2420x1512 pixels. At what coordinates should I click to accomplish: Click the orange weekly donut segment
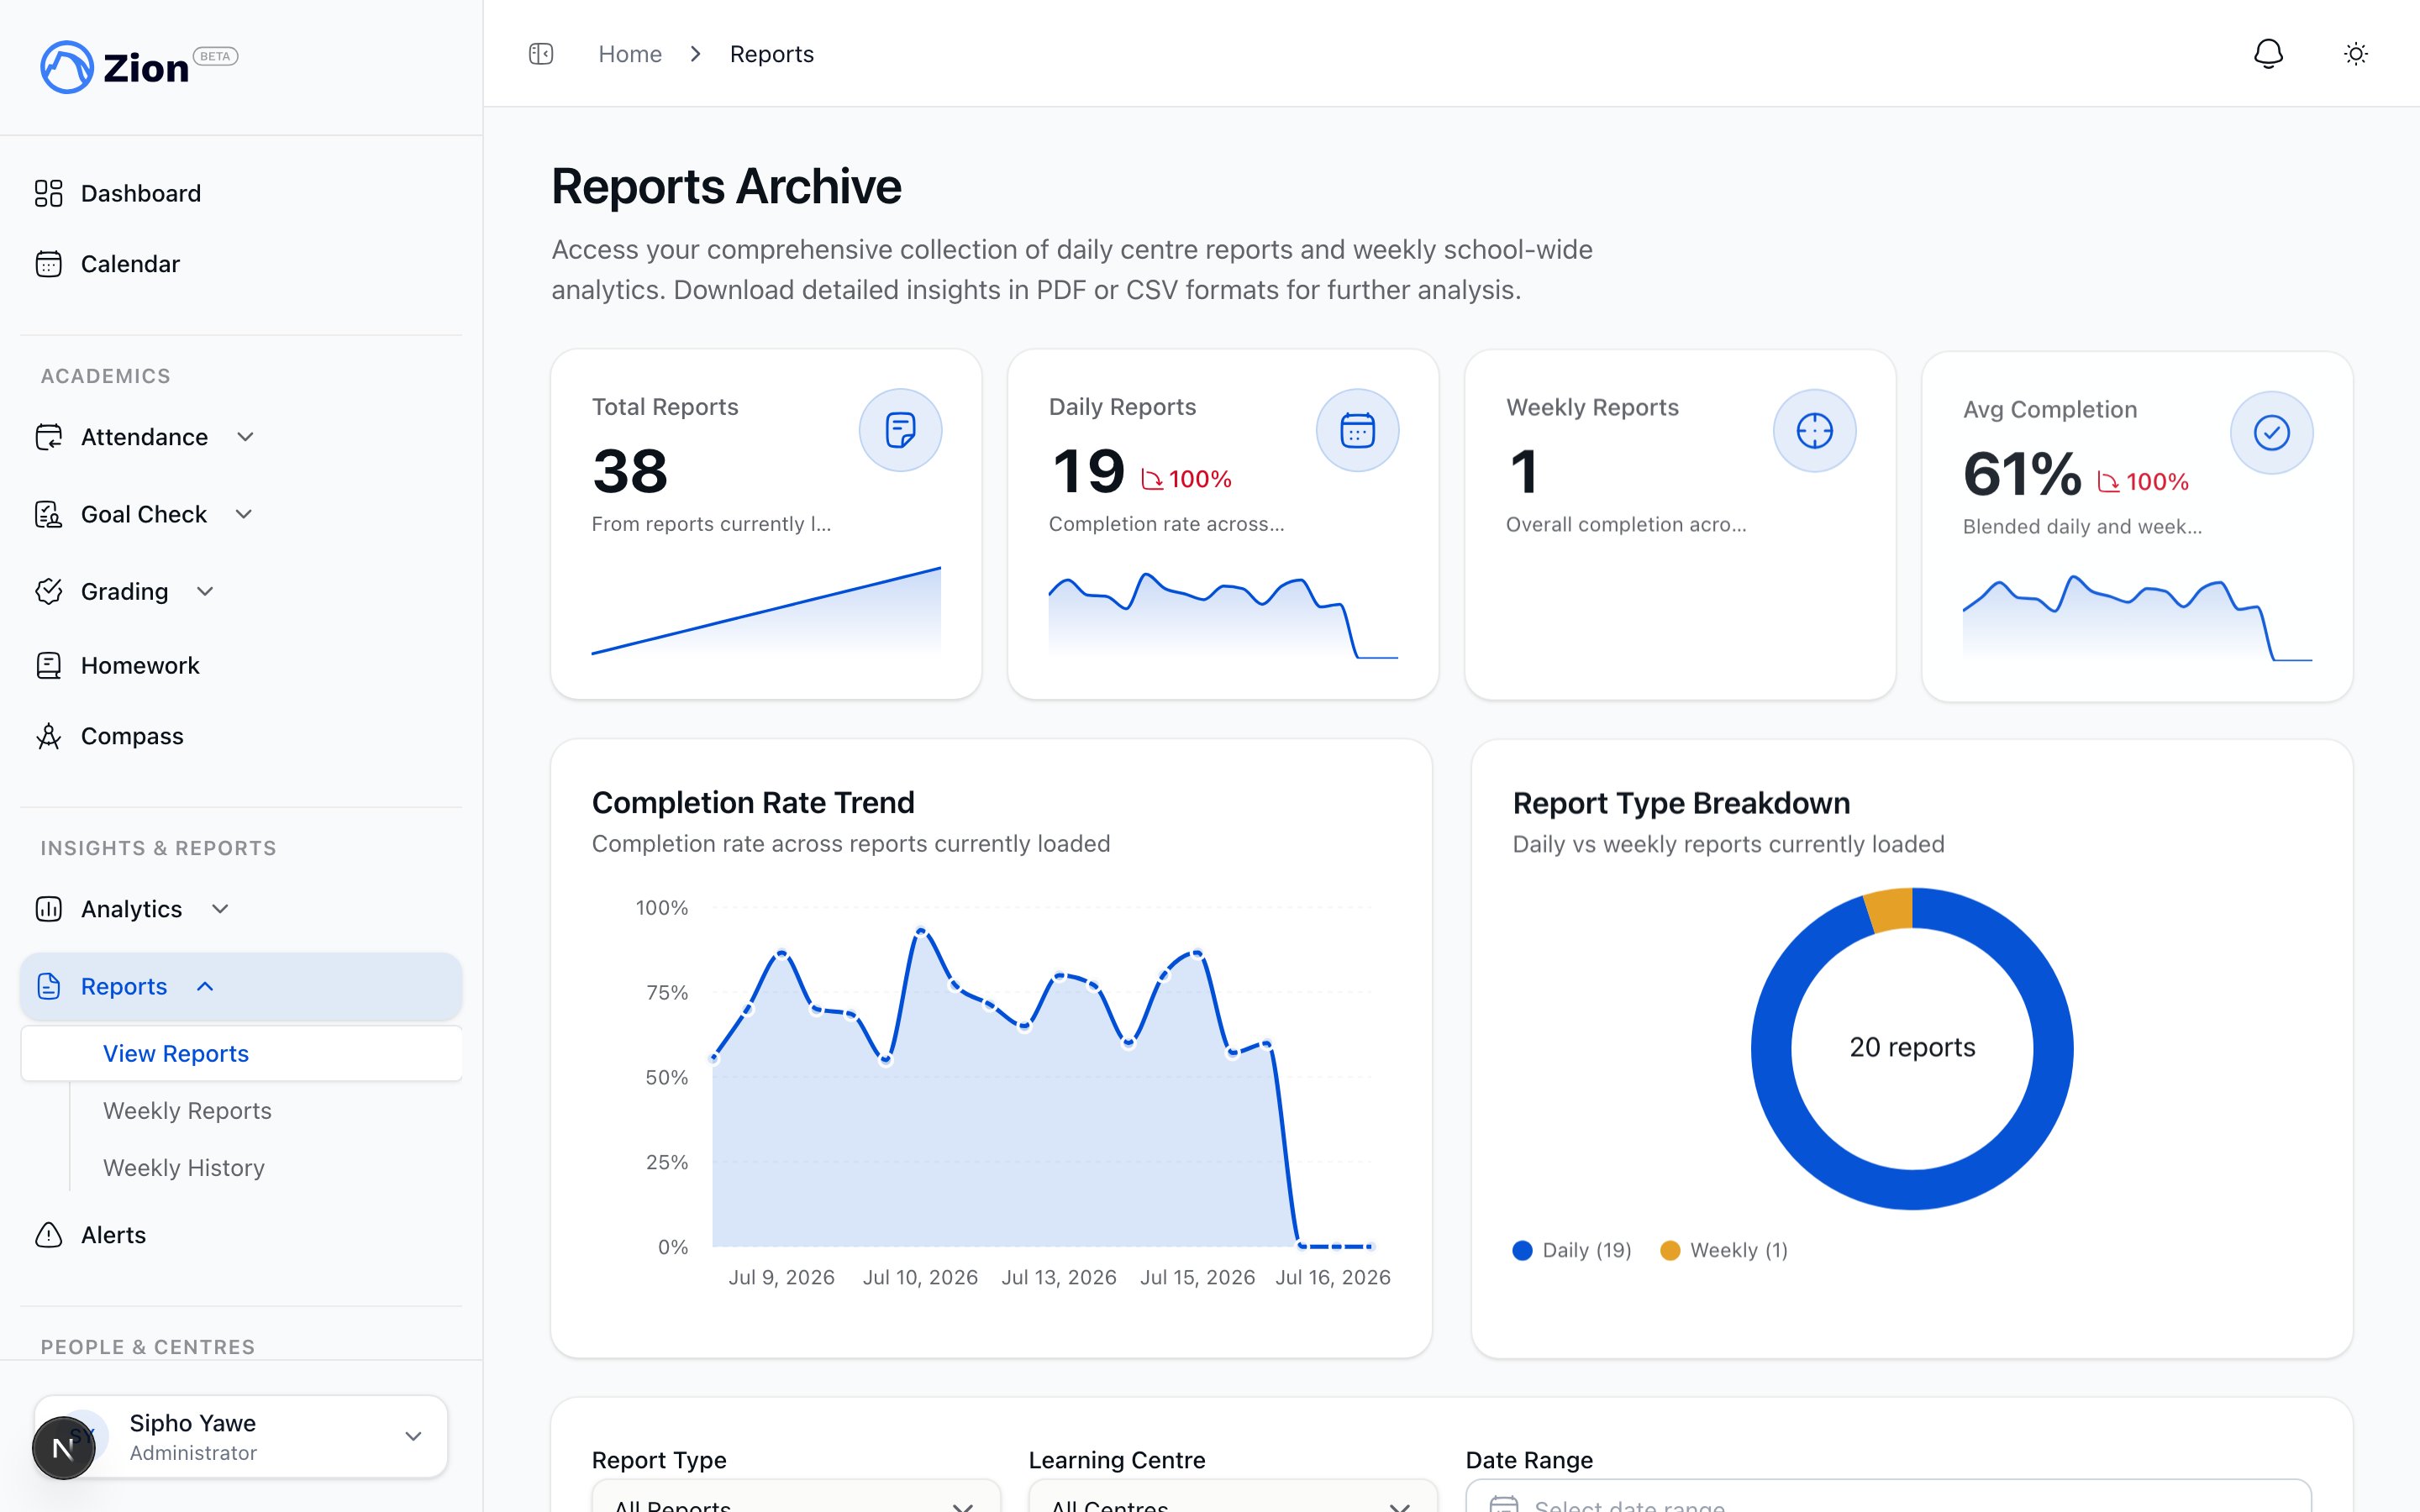tap(1890, 910)
